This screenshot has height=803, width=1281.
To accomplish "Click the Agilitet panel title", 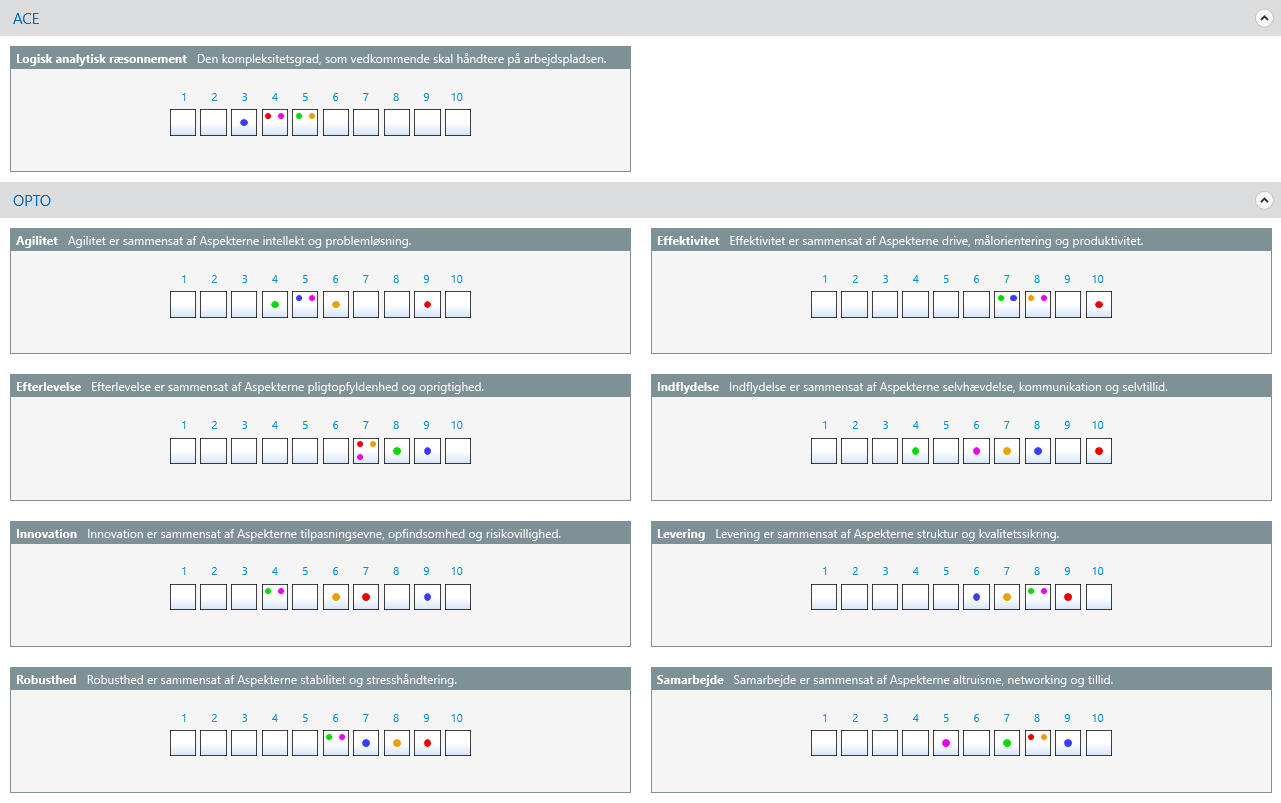I will tap(37, 241).
